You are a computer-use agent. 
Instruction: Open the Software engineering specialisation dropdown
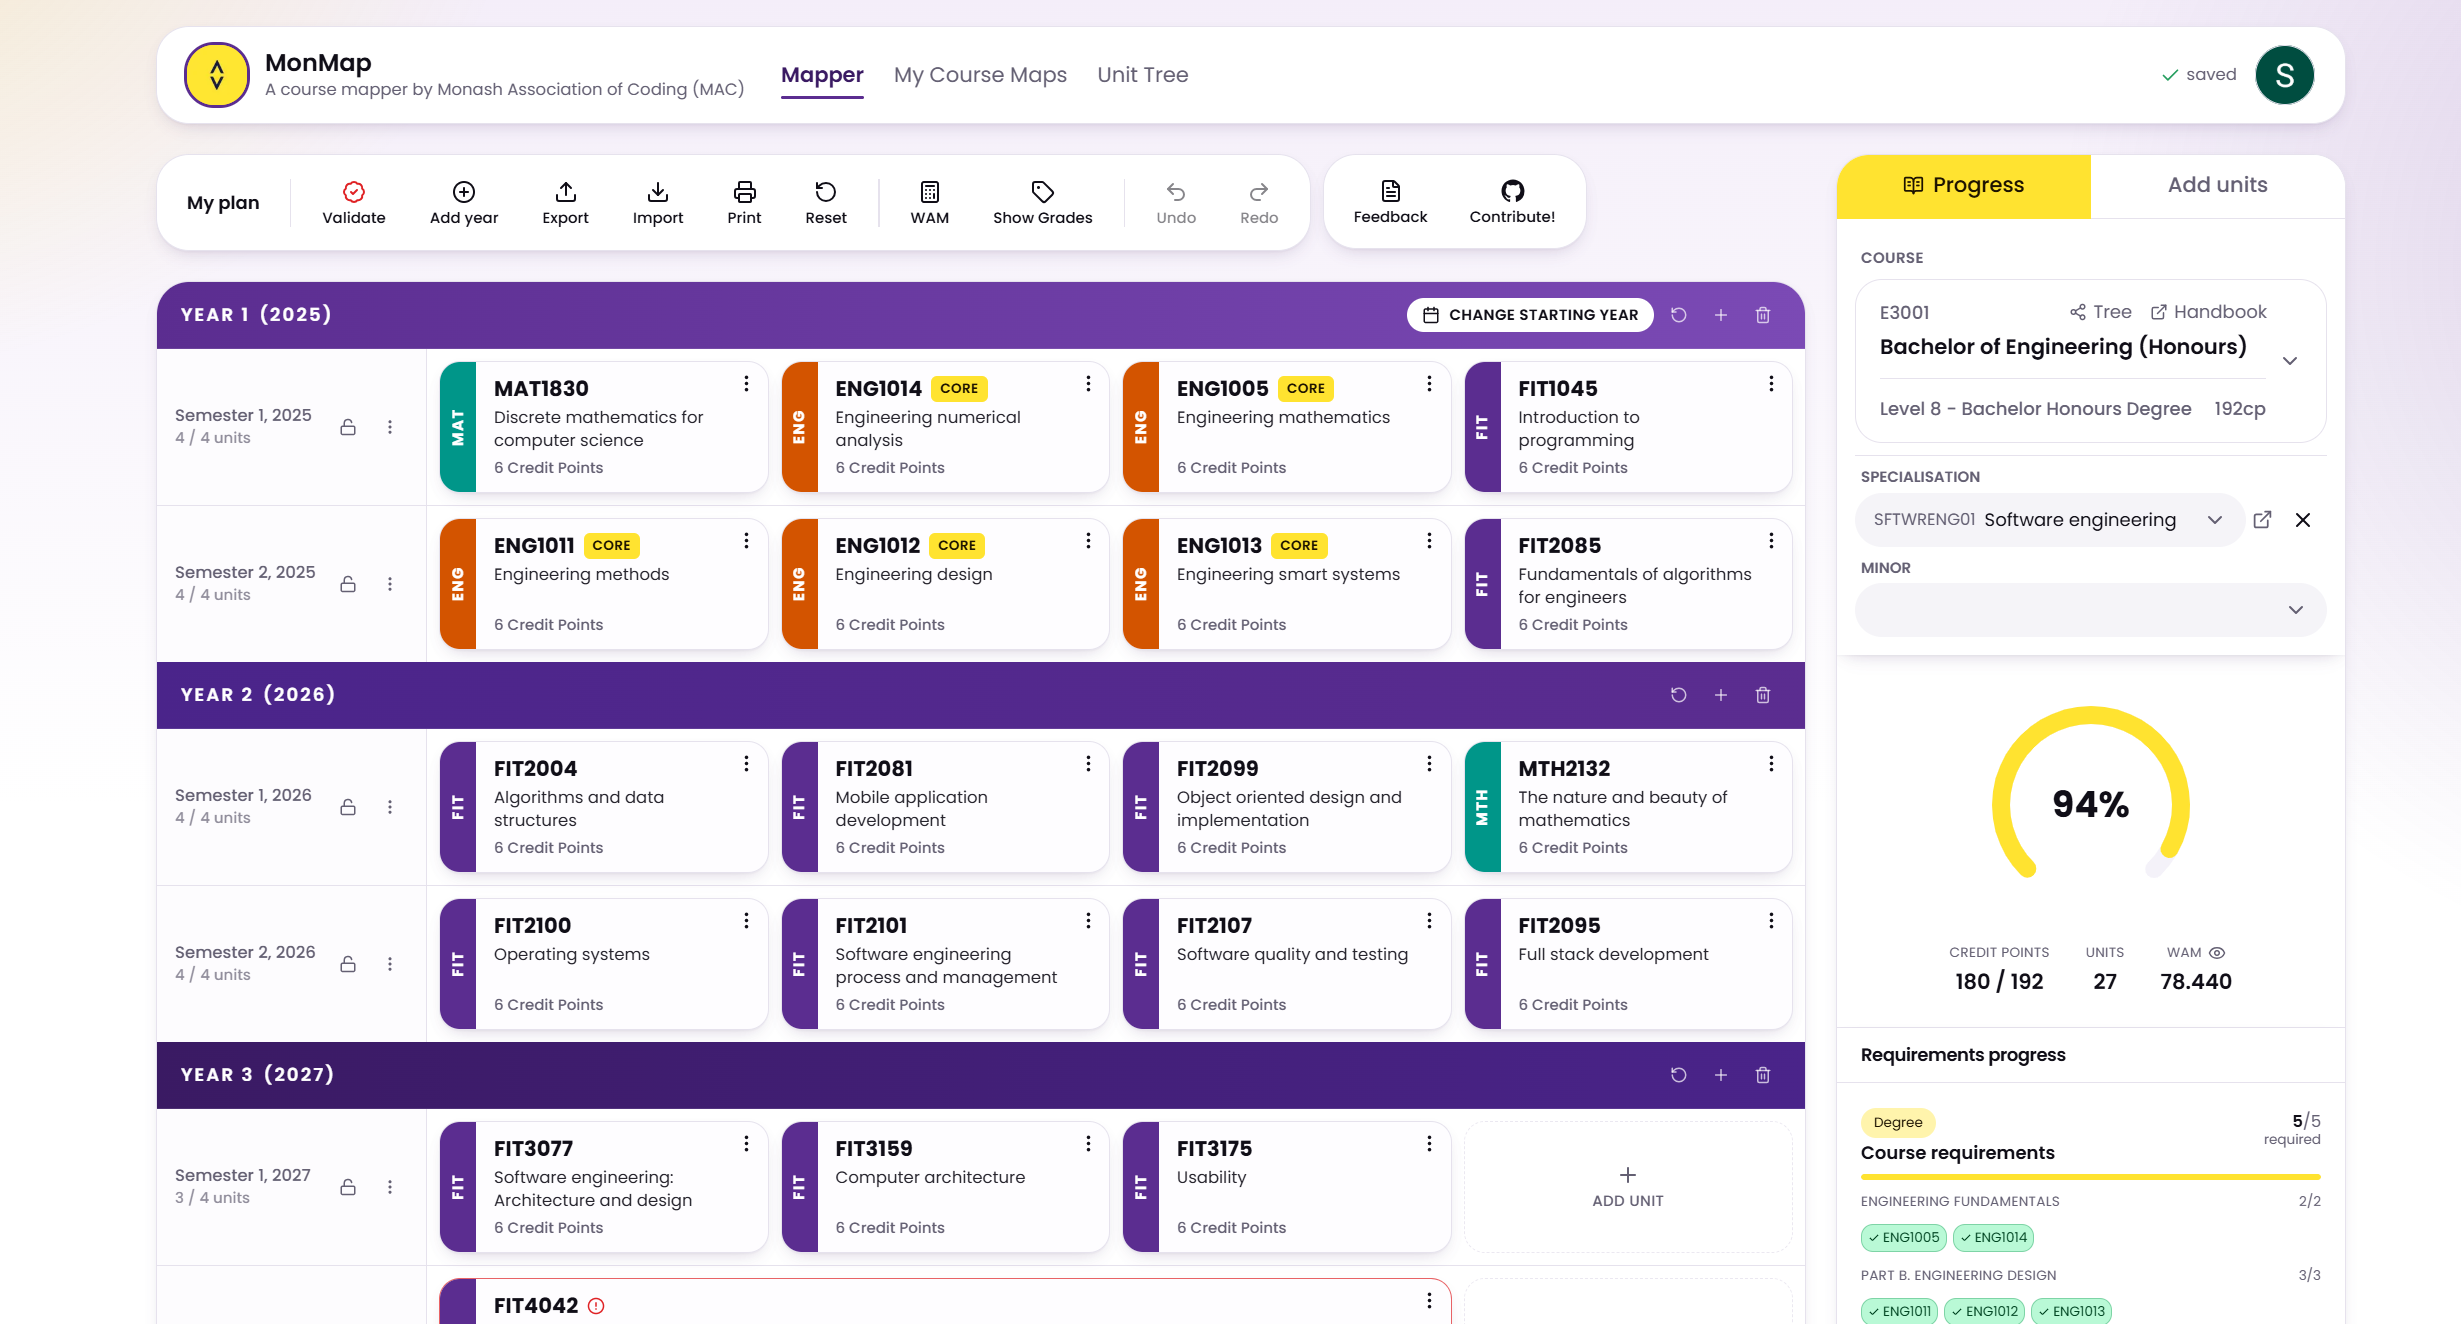[2049, 520]
